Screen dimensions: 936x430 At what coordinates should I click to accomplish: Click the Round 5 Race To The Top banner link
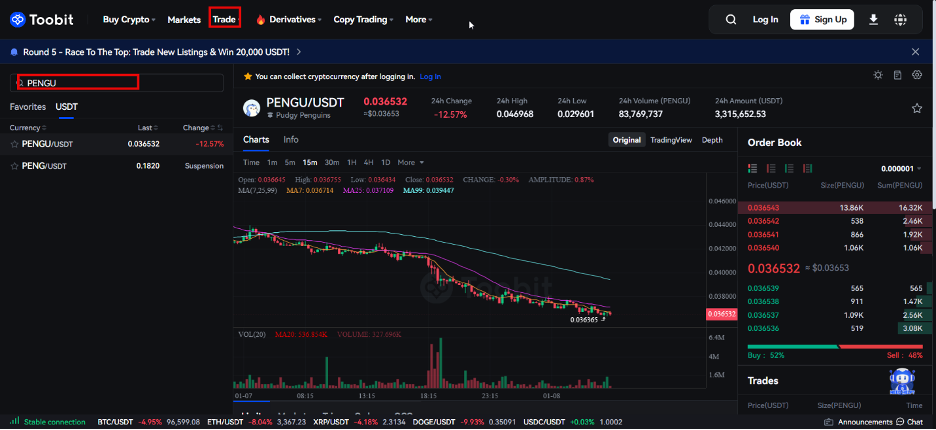(162, 52)
